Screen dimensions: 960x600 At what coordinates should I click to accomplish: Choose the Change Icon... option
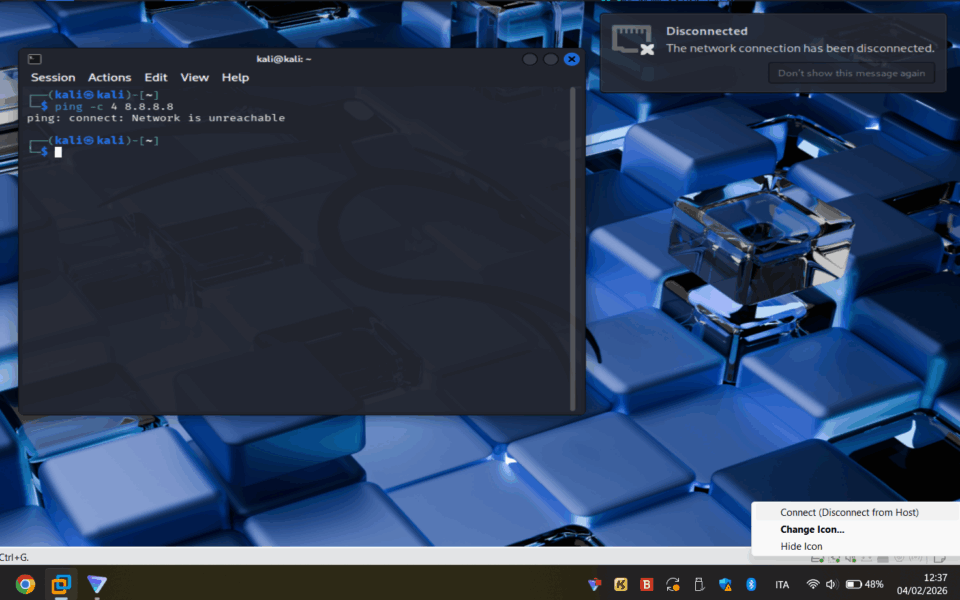coord(812,529)
